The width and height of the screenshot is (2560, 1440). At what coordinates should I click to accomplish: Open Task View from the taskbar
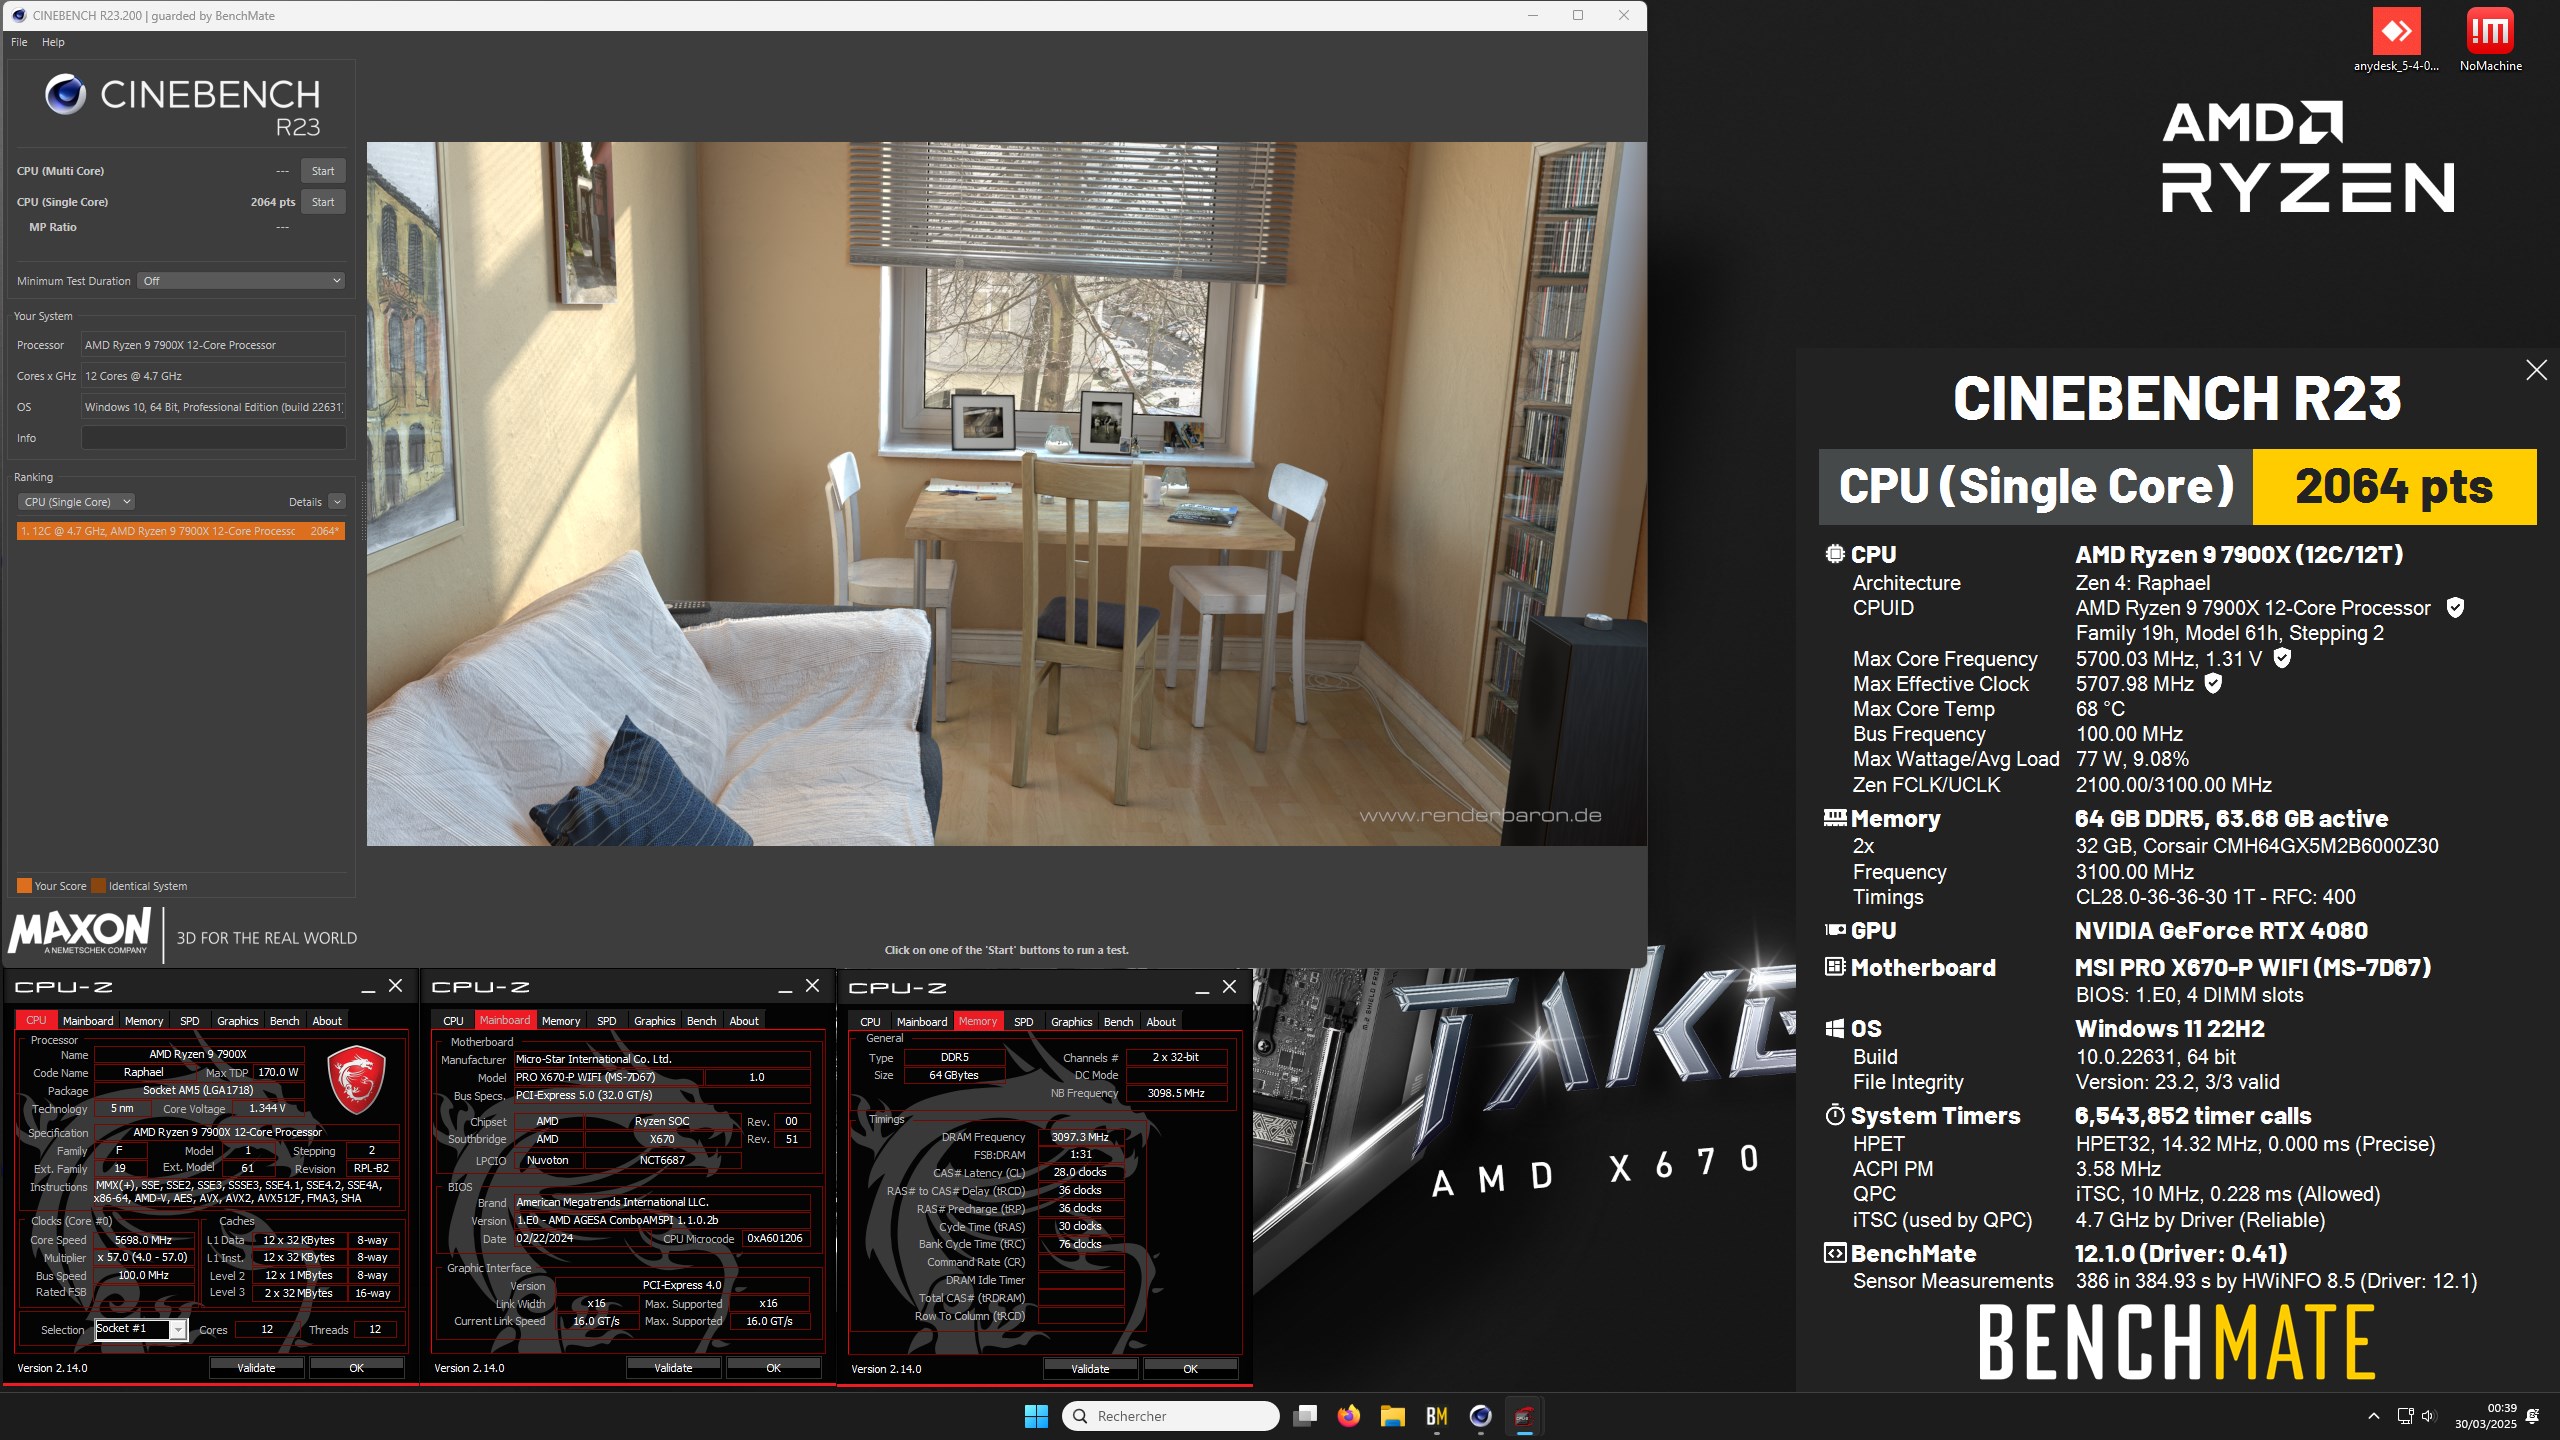click(x=1304, y=1416)
